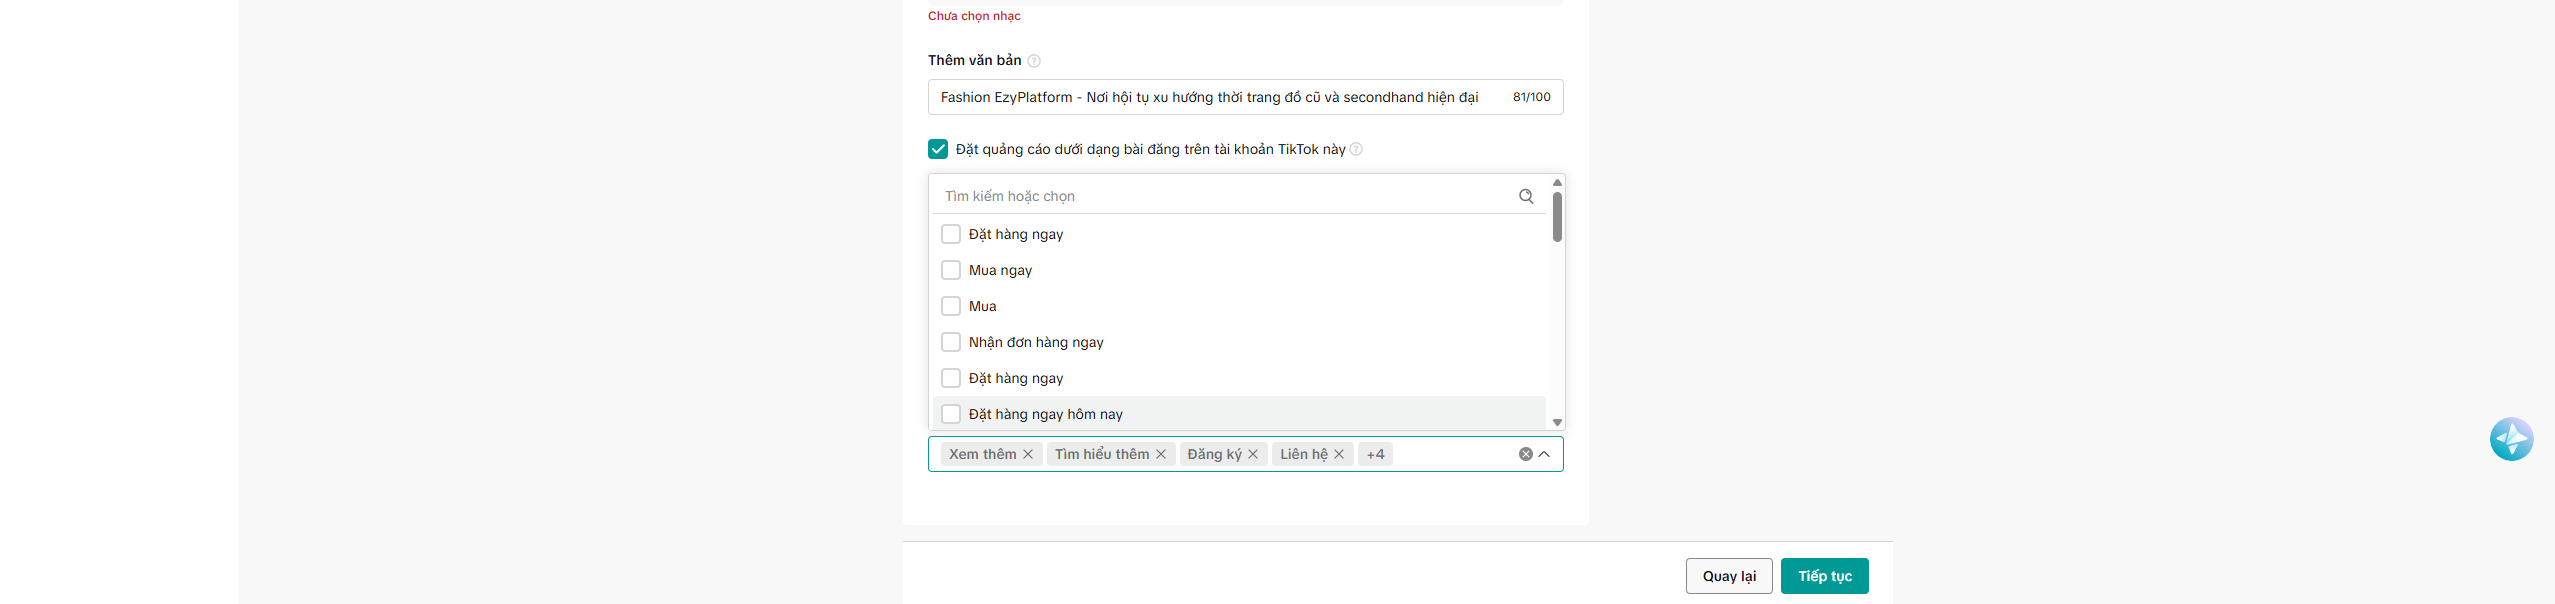Tick Đặt hàng ngay hôm nay checkbox
This screenshot has width=2555, height=604.
[x=951, y=414]
